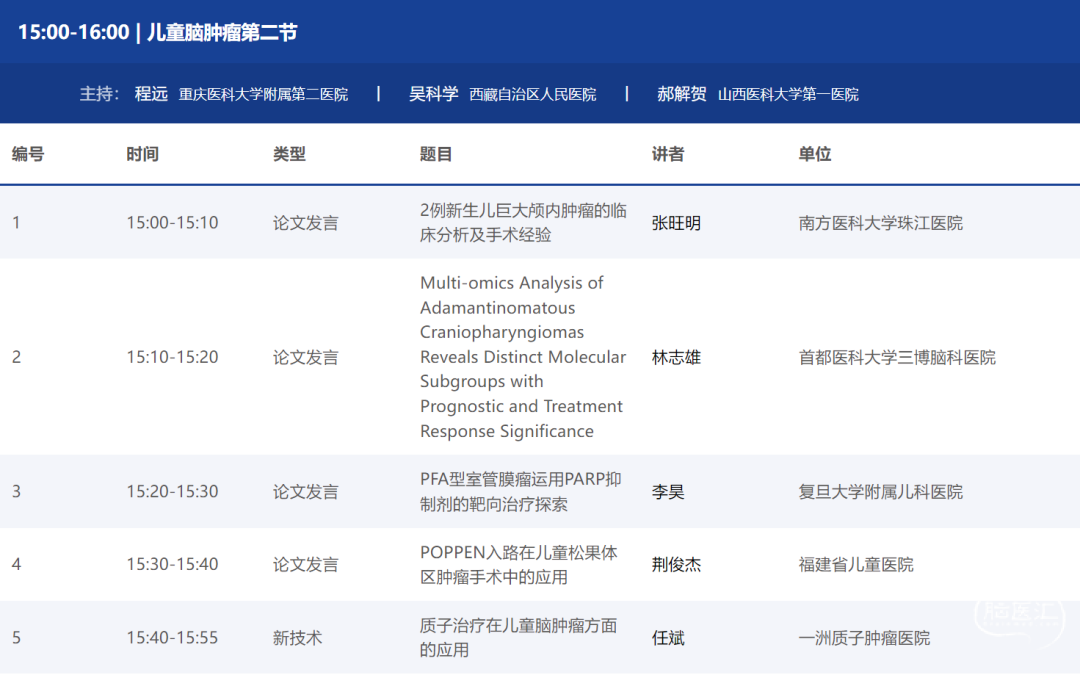Click the 15:00-16:00 儿童脑肿瘤第二节 session title
The height and width of the screenshot is (675, 1080).
coord(158,32)
